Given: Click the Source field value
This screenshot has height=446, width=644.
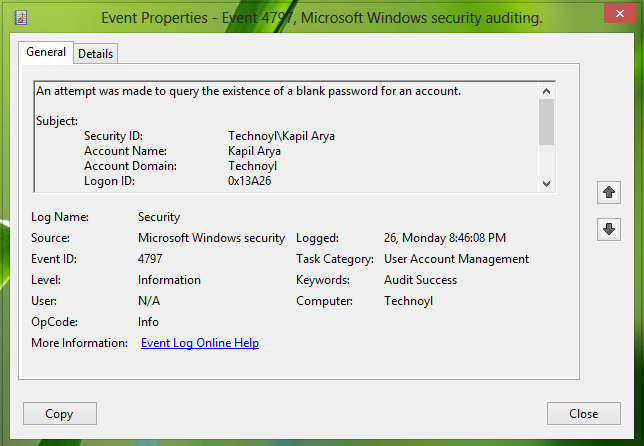Looking at the screenshot, I should point(211,238).
